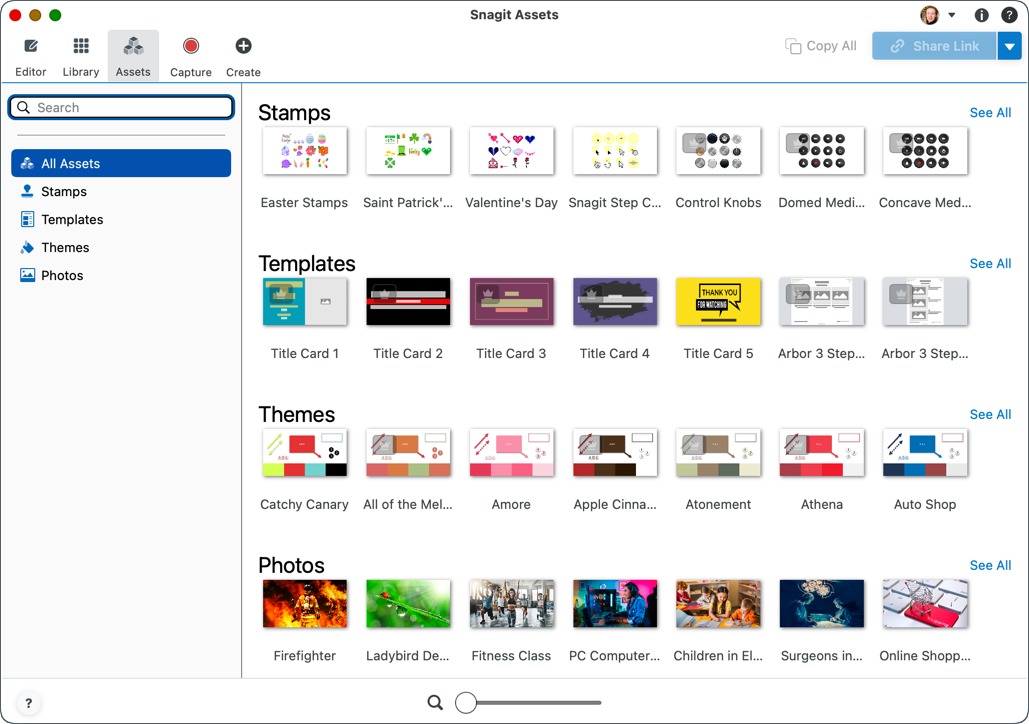Open the Children in El... photo
Image resolution: width=1029 pixels, height=724 pixels.
click(719, 604)
